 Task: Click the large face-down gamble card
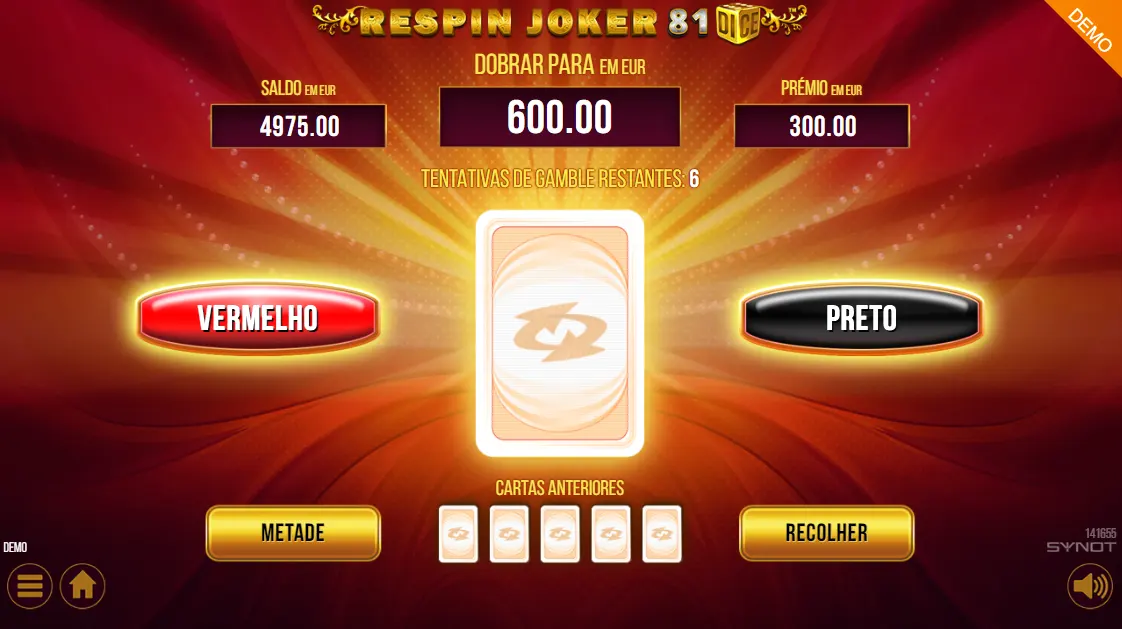560,333
